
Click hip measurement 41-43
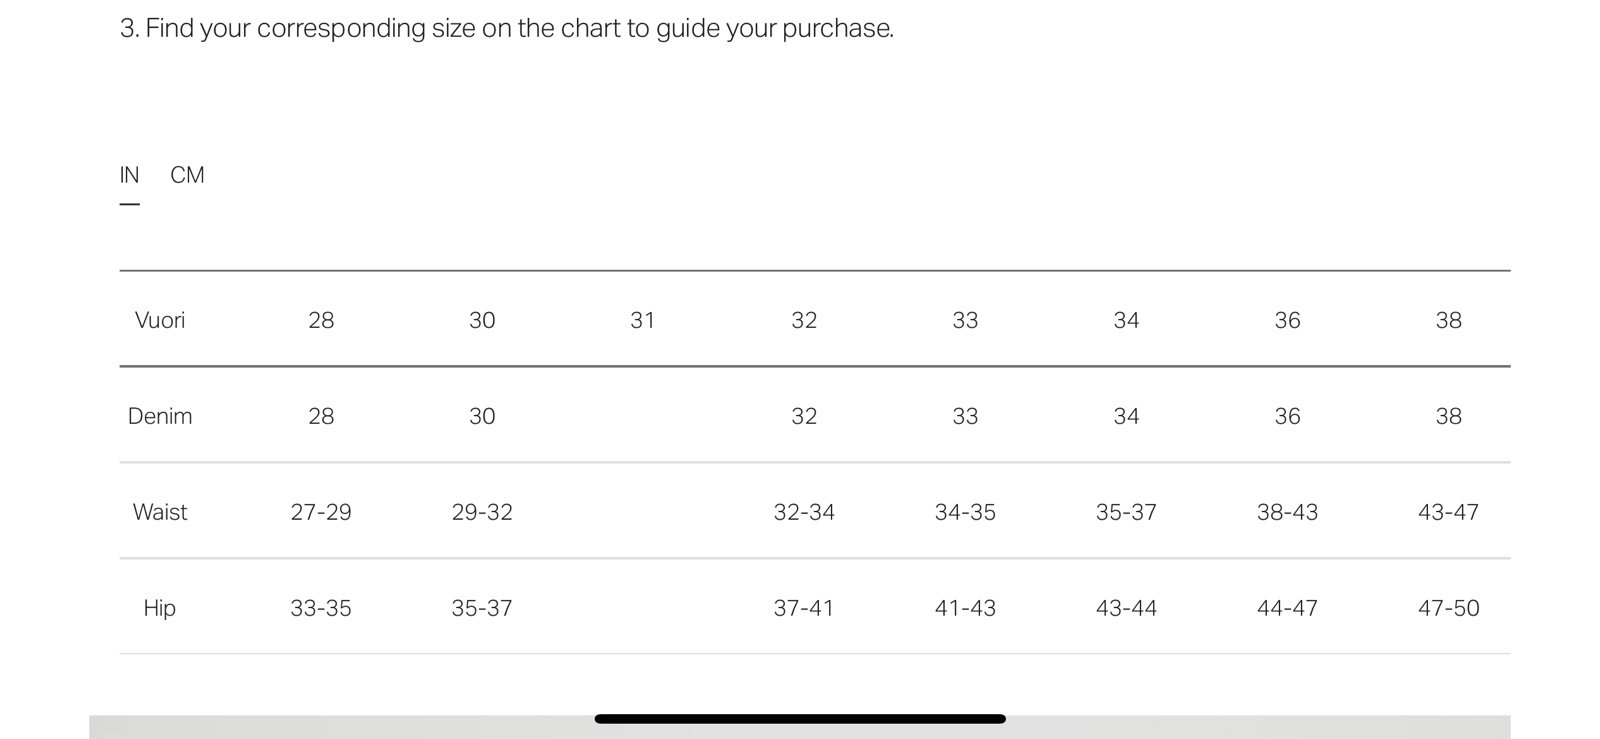click(965, 608)
